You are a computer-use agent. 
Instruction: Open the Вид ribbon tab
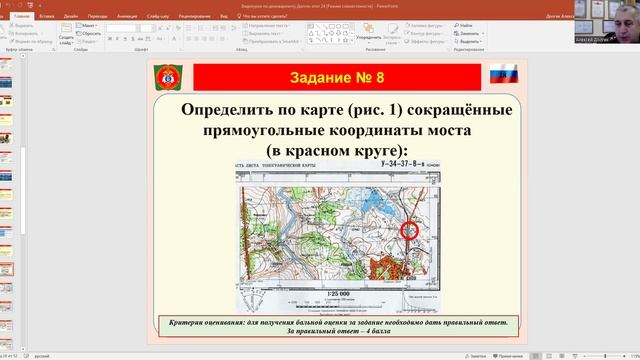tap(224, 16)
